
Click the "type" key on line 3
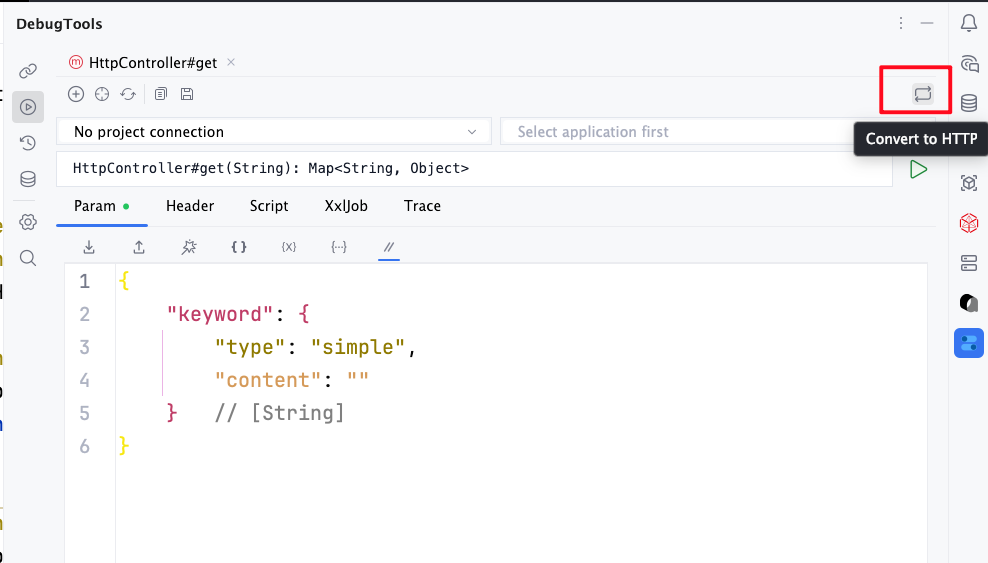pos(251,347)
